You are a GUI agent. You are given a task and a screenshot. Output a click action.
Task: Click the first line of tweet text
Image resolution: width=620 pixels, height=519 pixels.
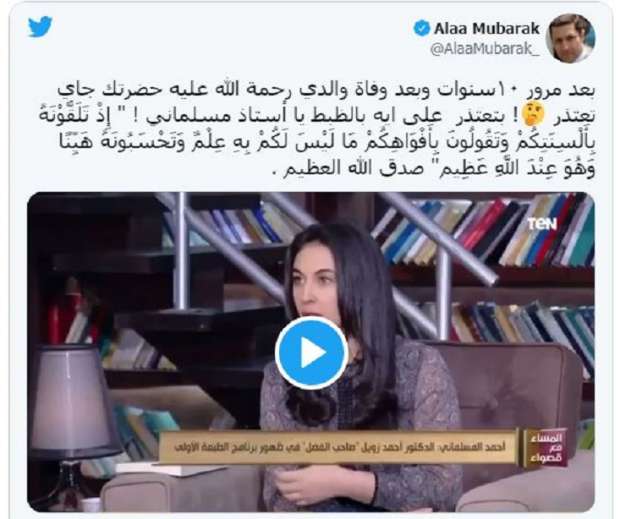pos(326,91)
